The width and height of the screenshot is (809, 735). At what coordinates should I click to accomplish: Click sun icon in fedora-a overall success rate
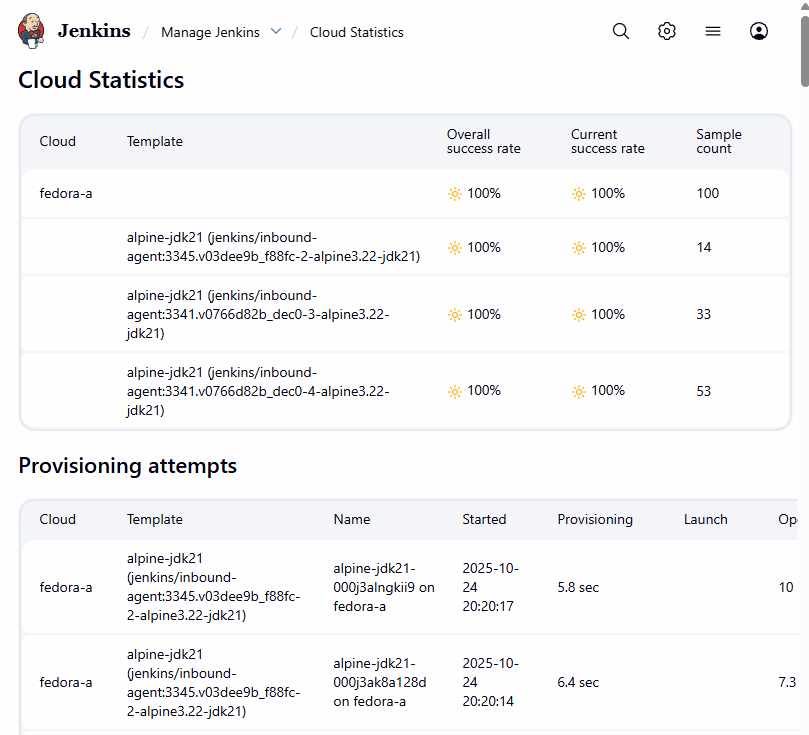pos(455,194)
